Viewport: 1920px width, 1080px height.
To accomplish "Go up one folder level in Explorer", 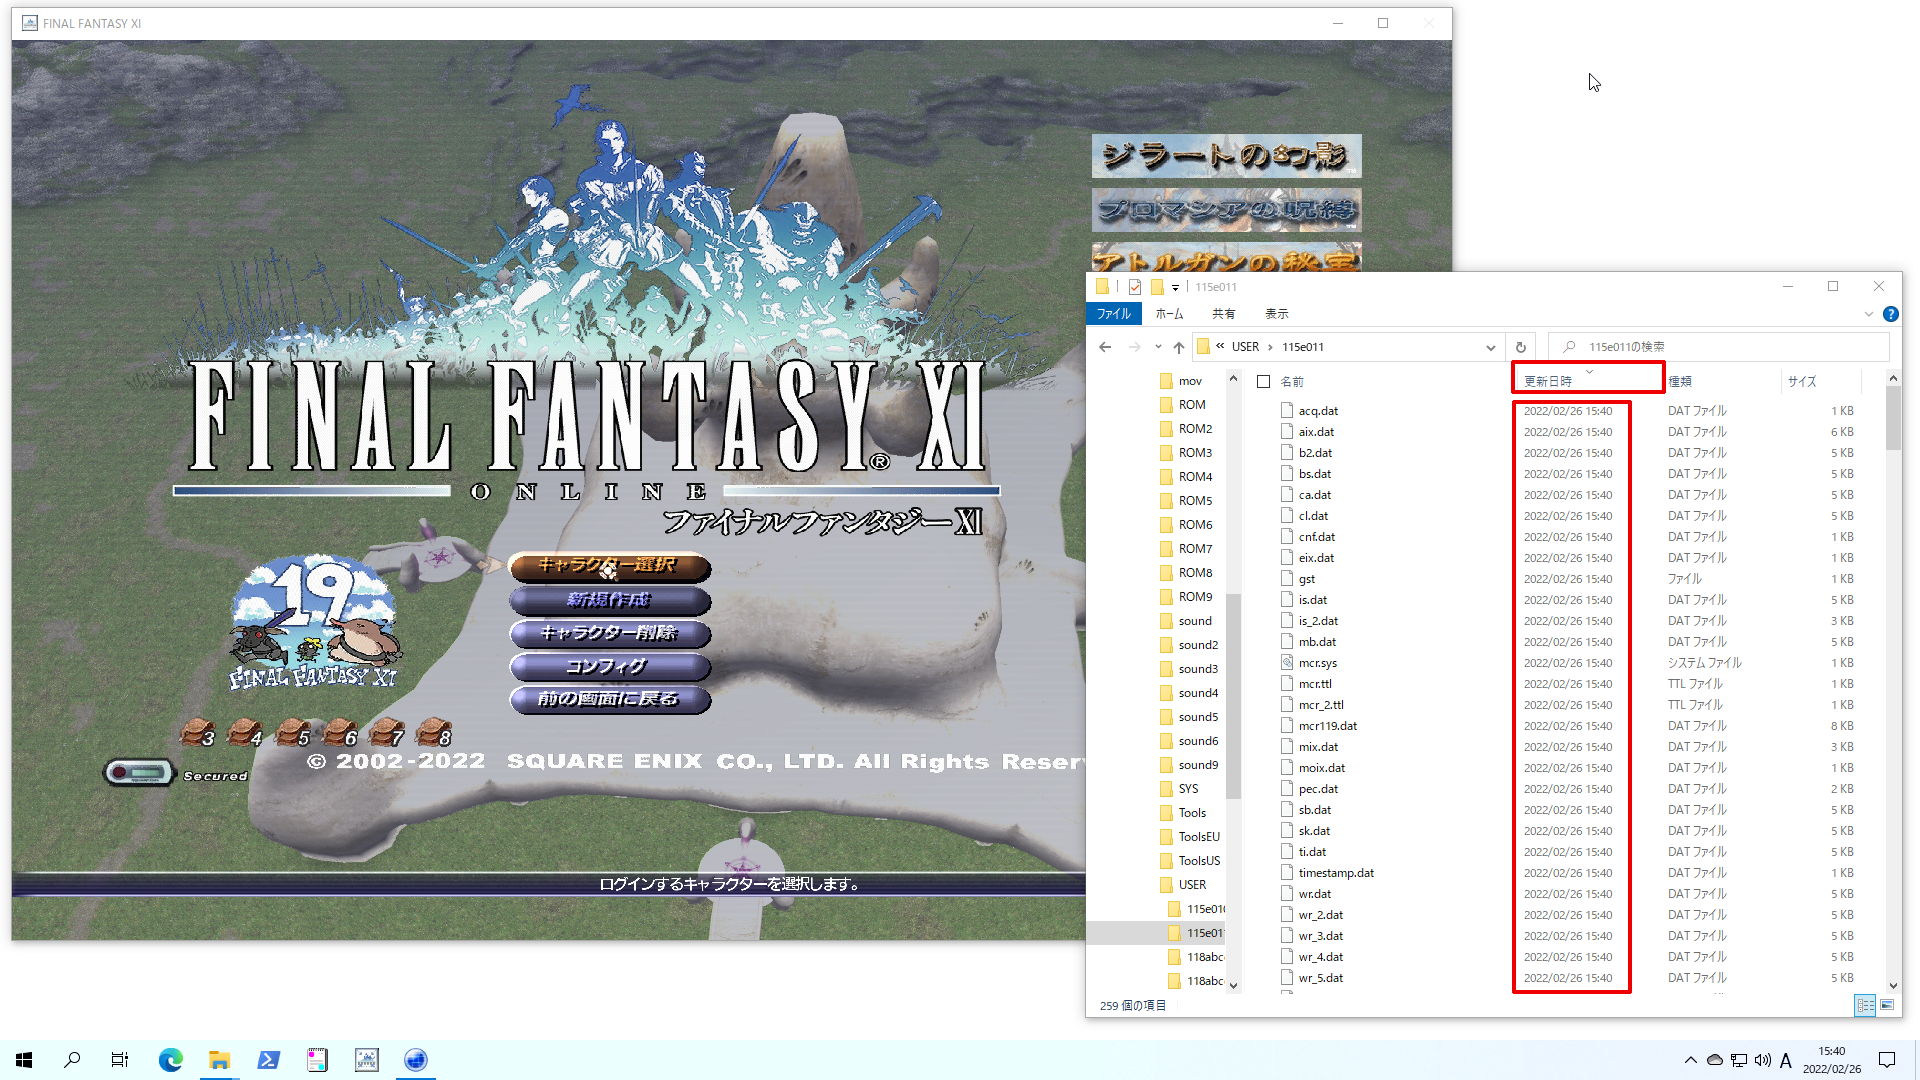I will click(x=1179, y=347).
